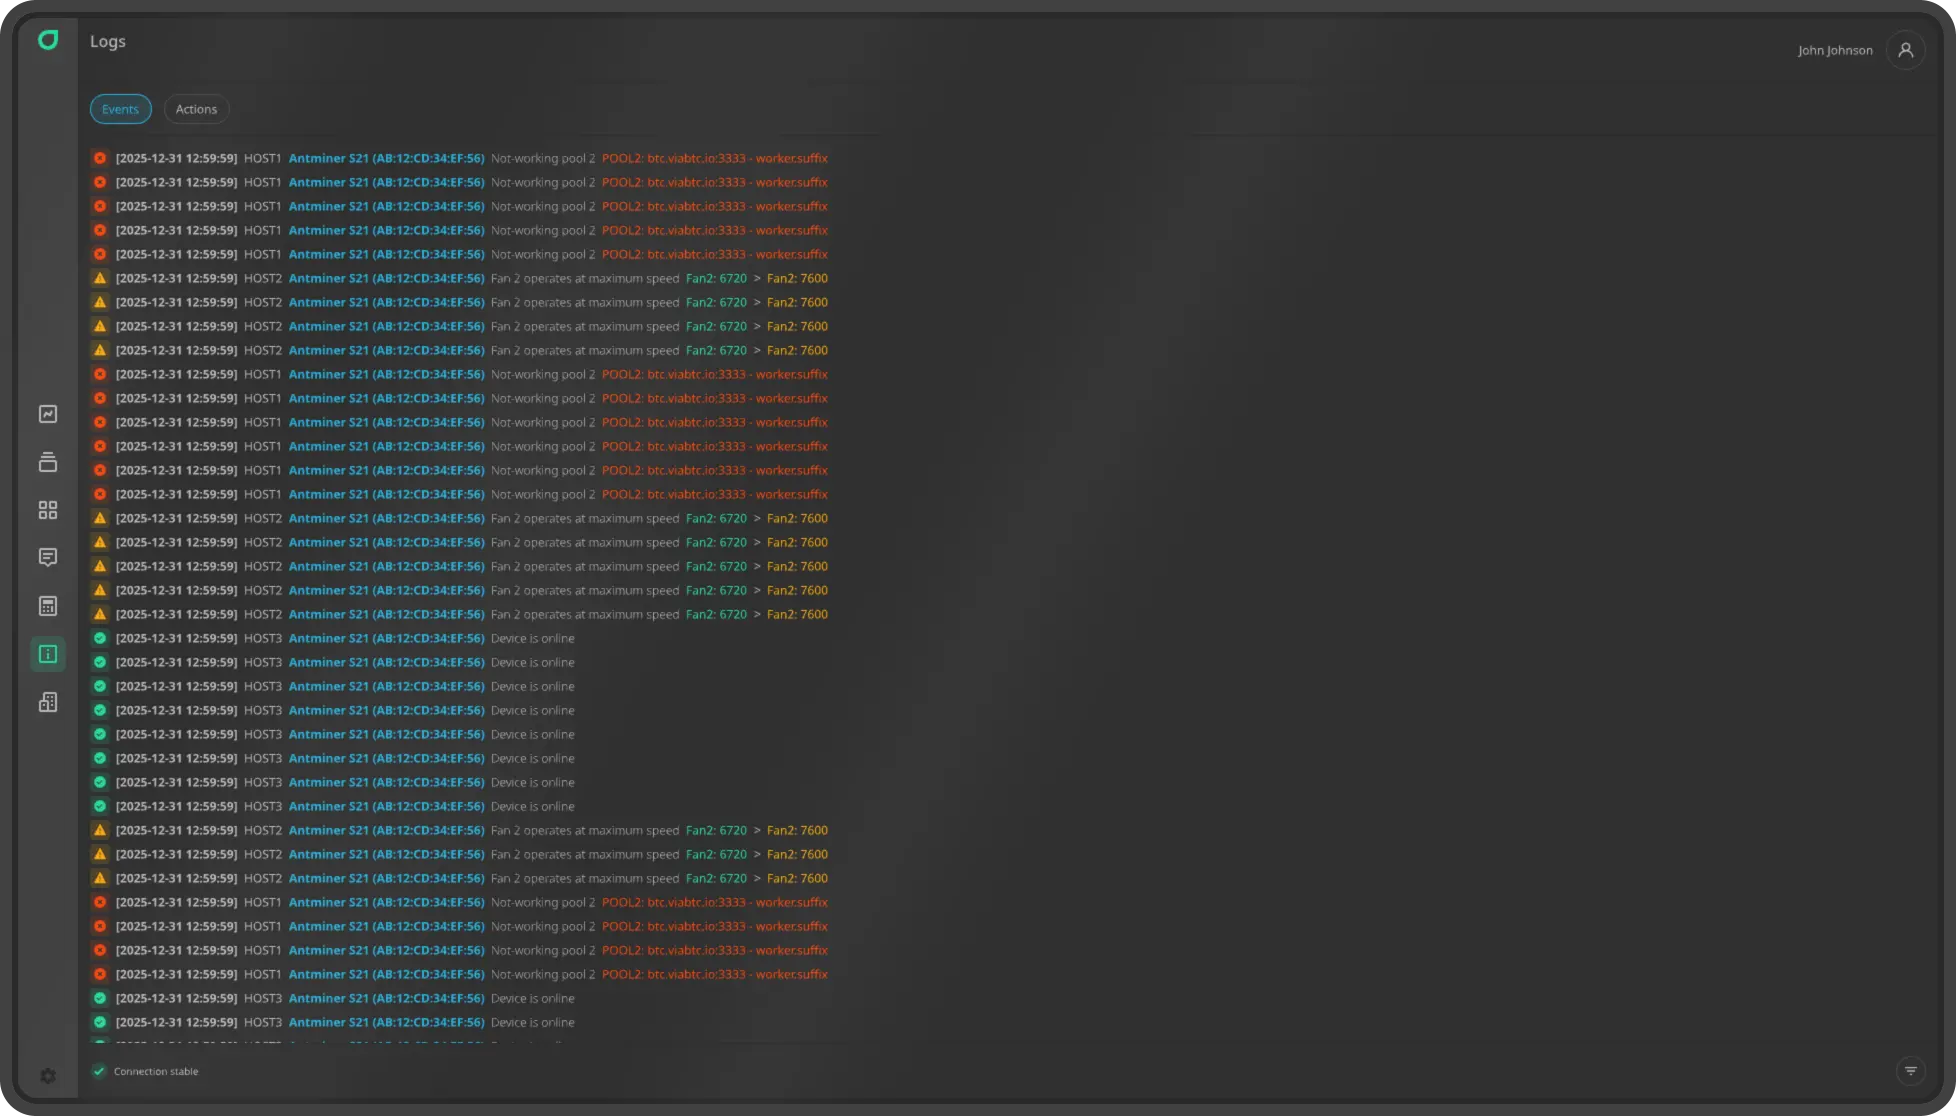This screenshot has width=1956, height=1116.
Task: Click the John Johnson username
Action: click(1835, 50)
